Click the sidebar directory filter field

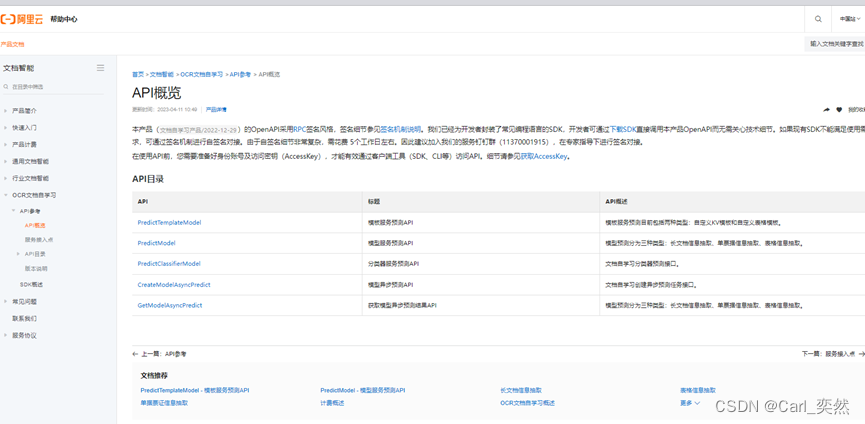tap(52, 87)
